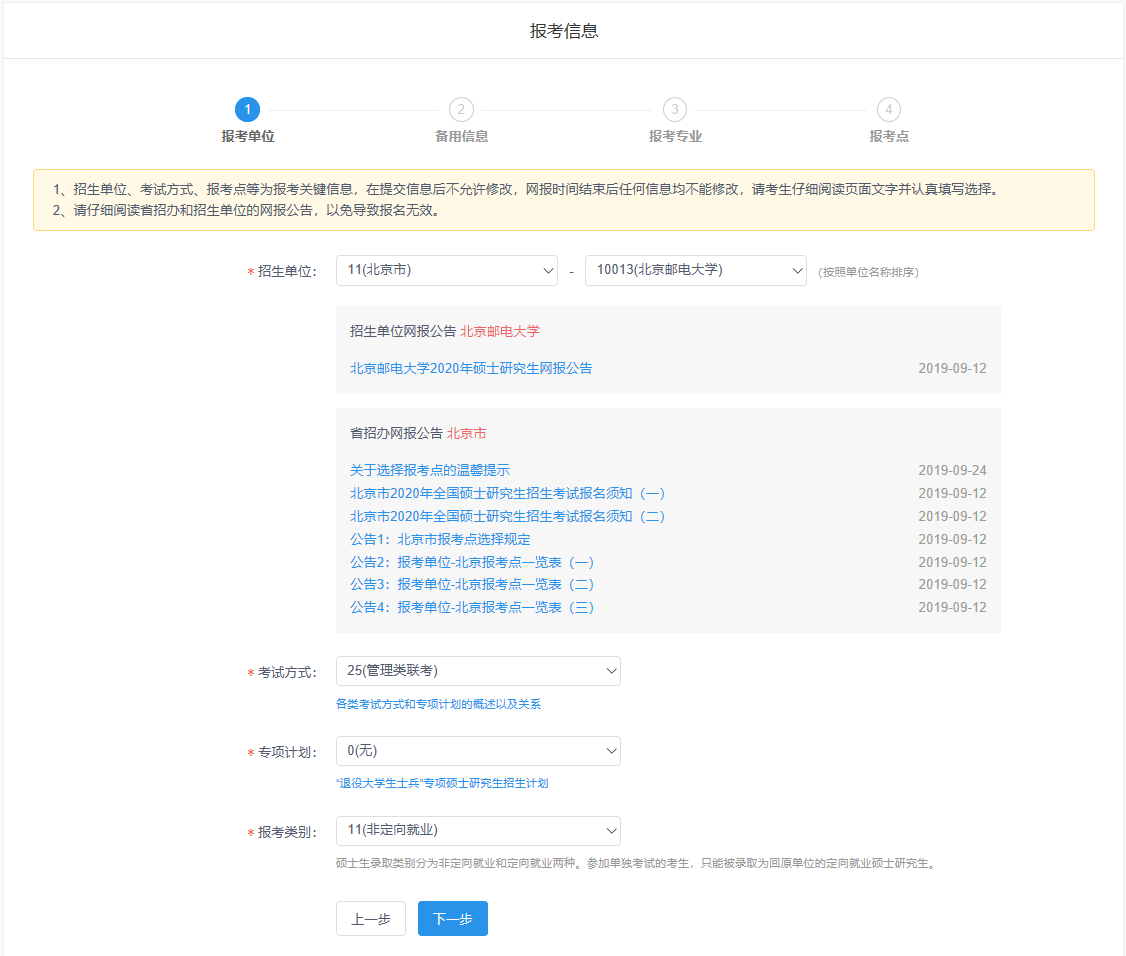
Task: Open the 11(北京市) province dropdown
Action: (x=446, y=271)
